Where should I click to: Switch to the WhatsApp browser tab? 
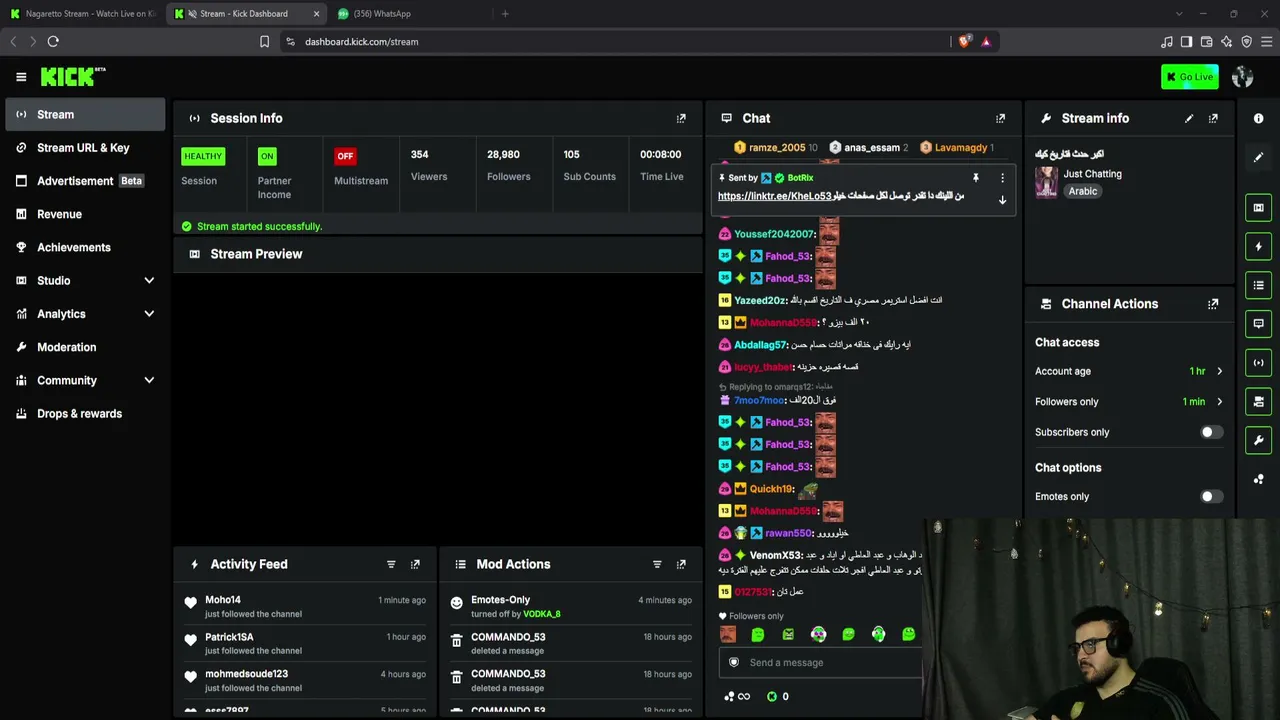tap(410, 14)
